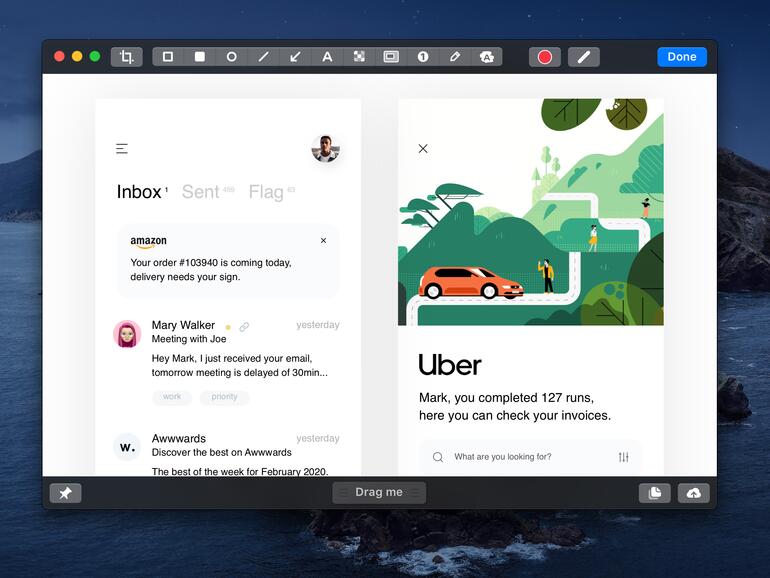
Task: Click the 'work' tag
Action: click(x=172, y=397)
